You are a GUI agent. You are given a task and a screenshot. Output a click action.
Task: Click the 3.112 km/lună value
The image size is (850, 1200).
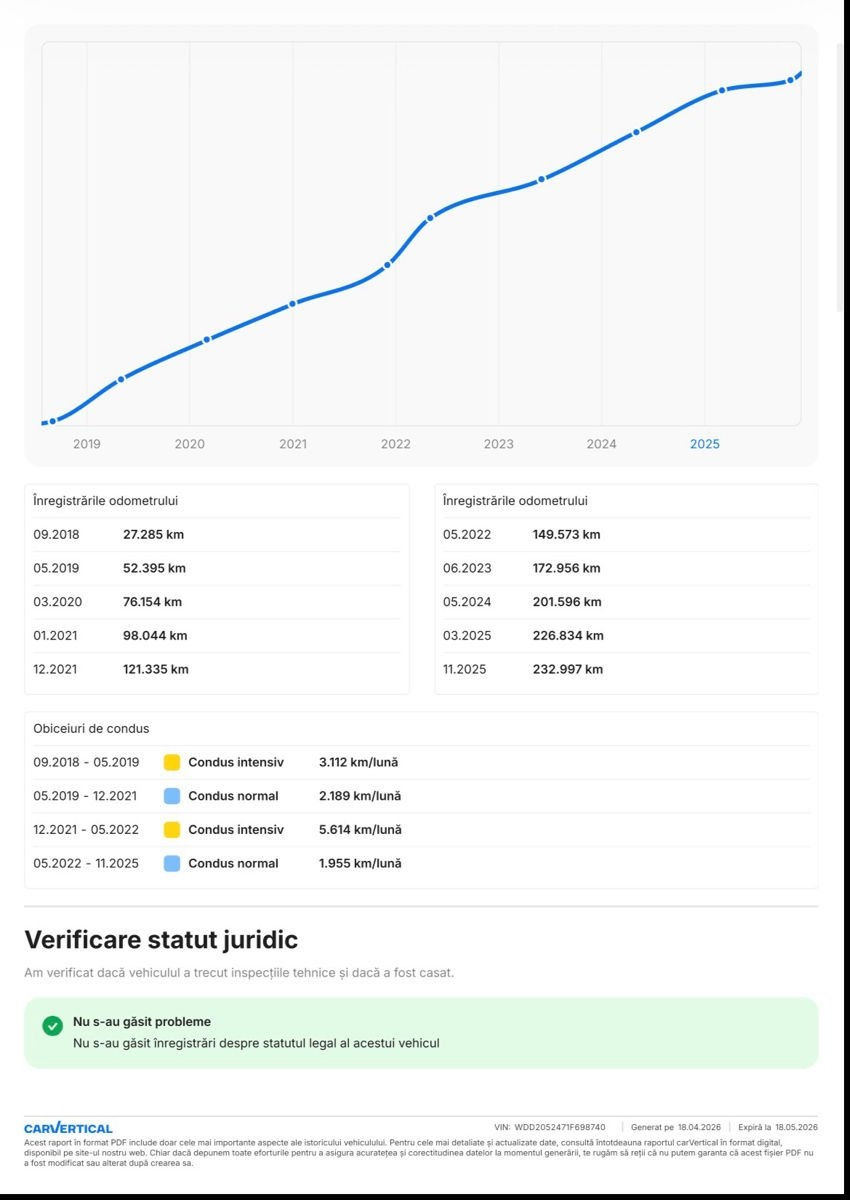click(x=358, y=762)
